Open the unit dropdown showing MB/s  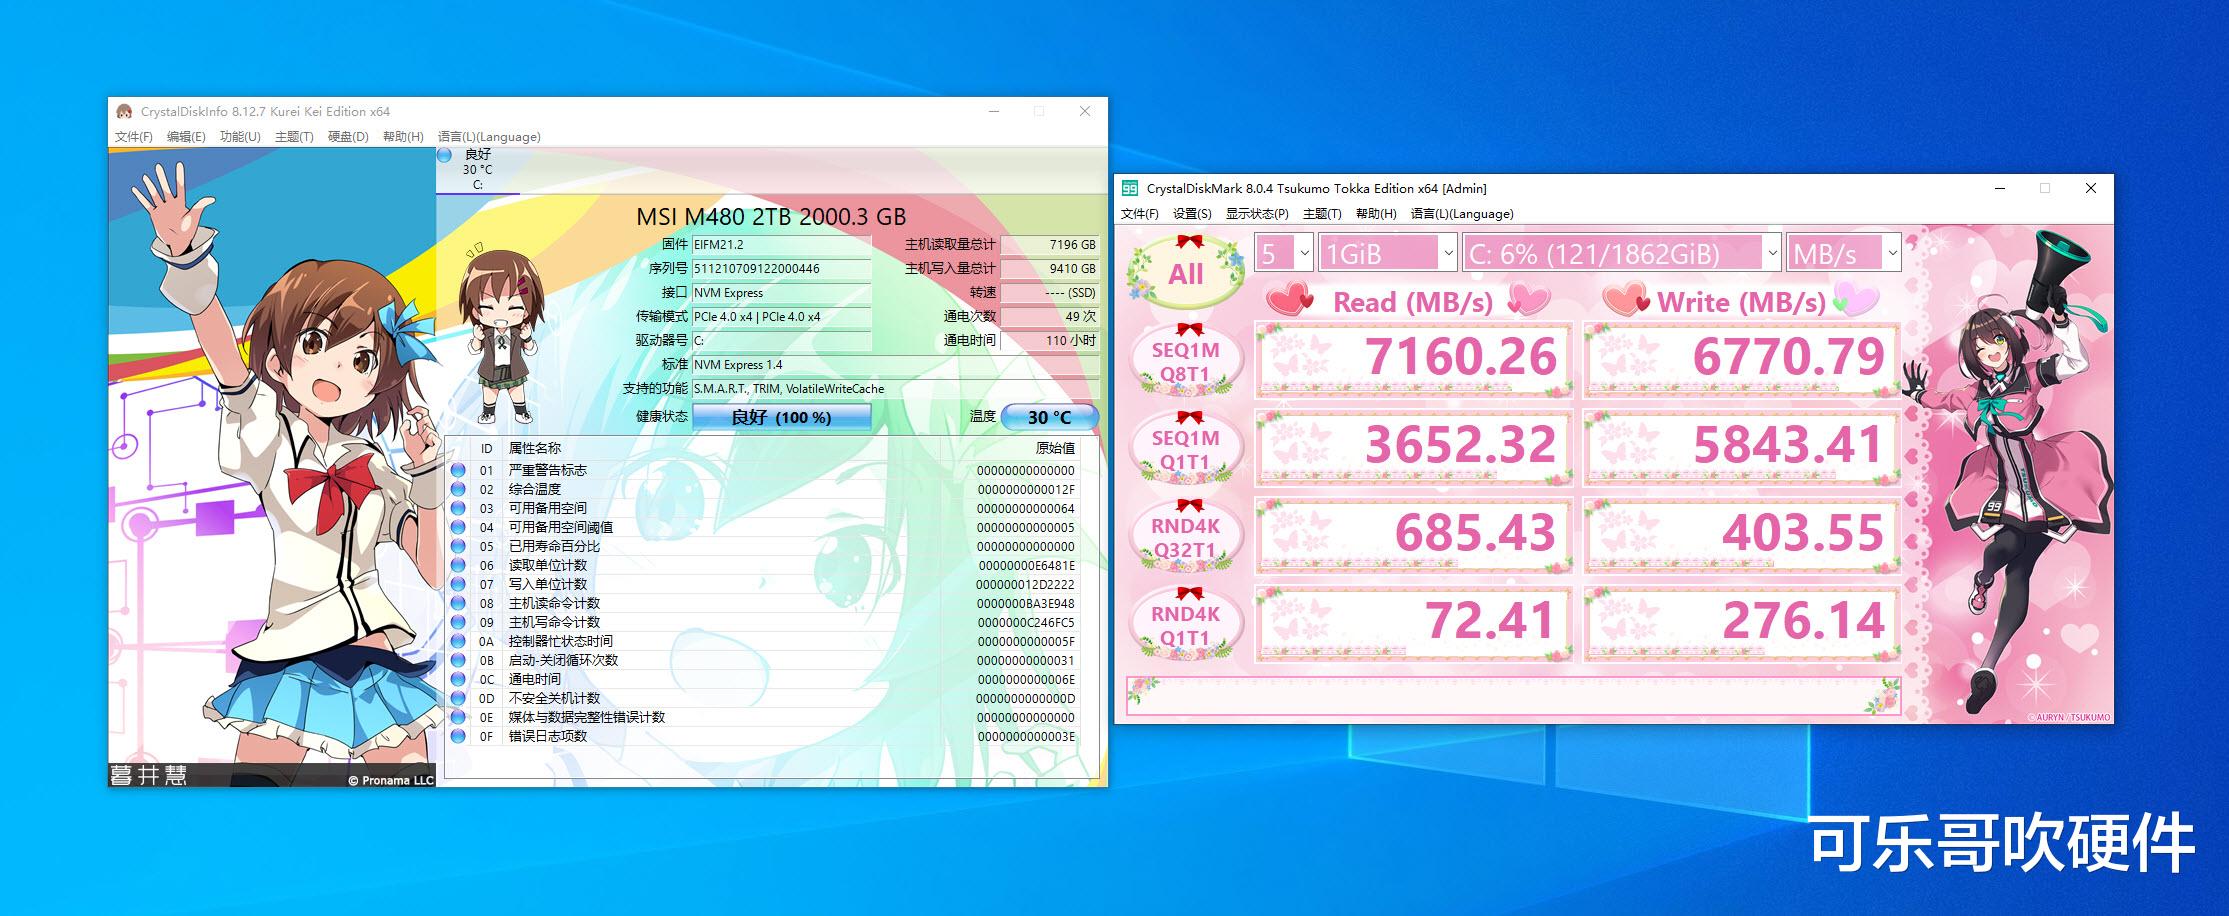tap(1844, 253)
